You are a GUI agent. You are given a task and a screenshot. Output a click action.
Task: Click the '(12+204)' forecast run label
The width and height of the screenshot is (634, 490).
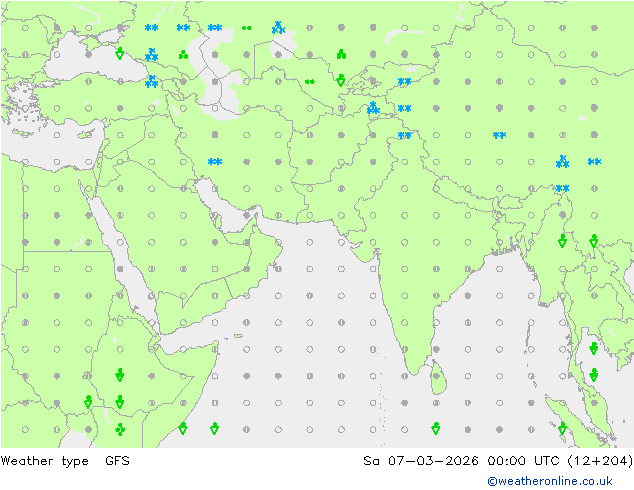[600, 461]
